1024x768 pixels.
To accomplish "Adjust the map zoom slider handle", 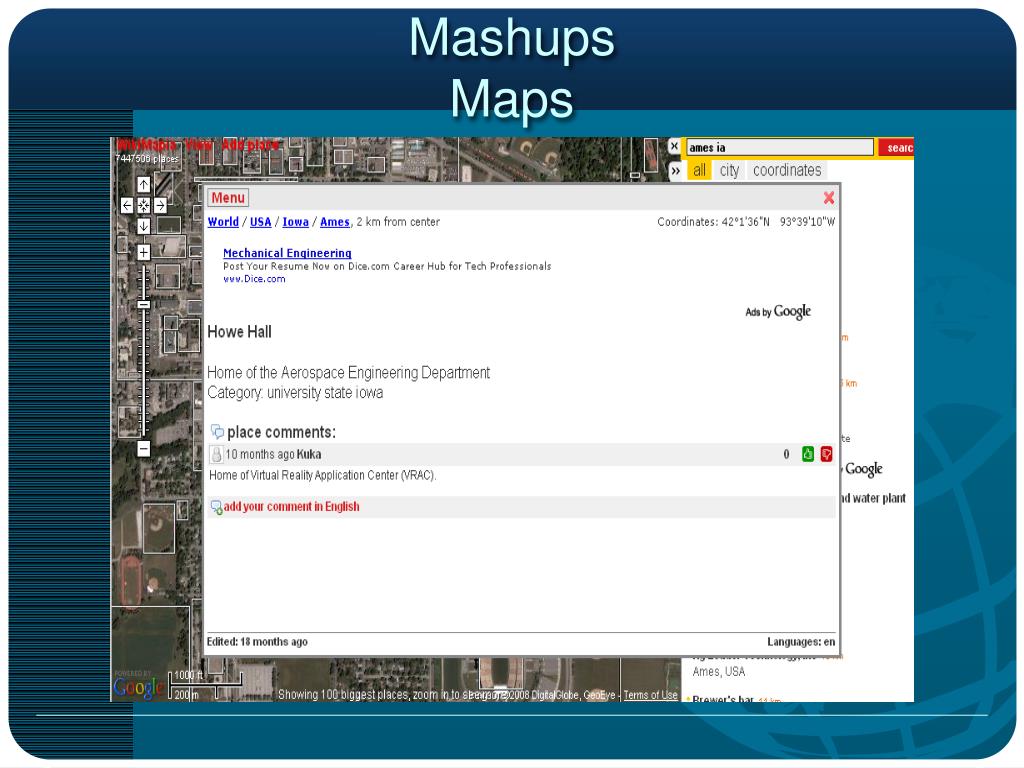I will tap(144, 304).
